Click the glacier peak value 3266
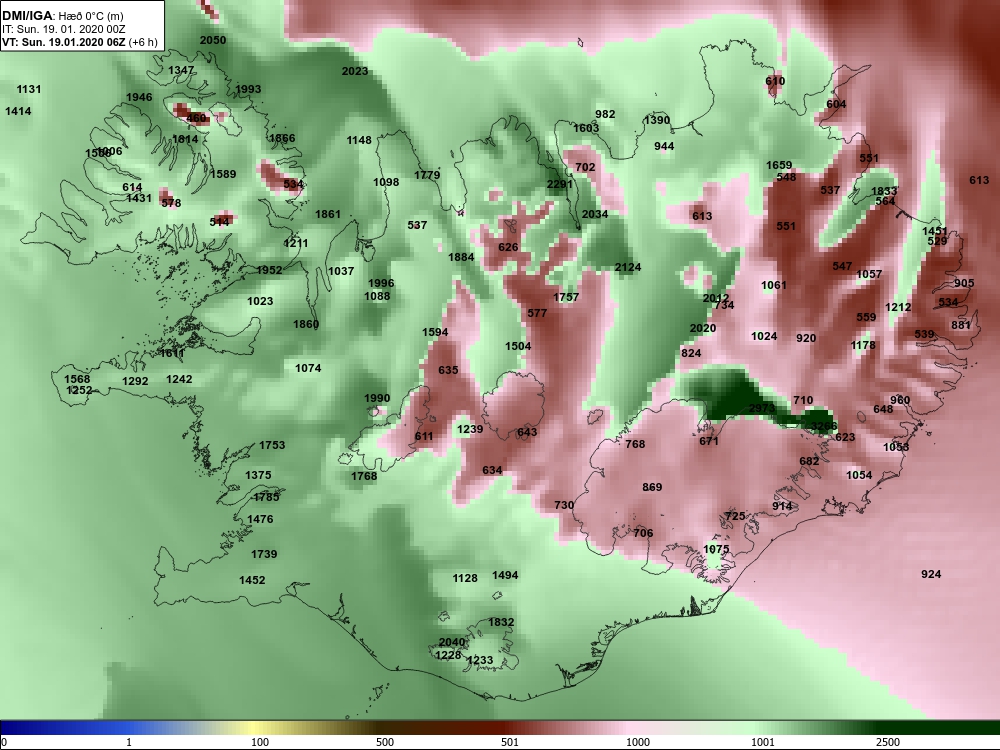The width and height of the screenshot is (1000, 750). click(x=823, y=426)
